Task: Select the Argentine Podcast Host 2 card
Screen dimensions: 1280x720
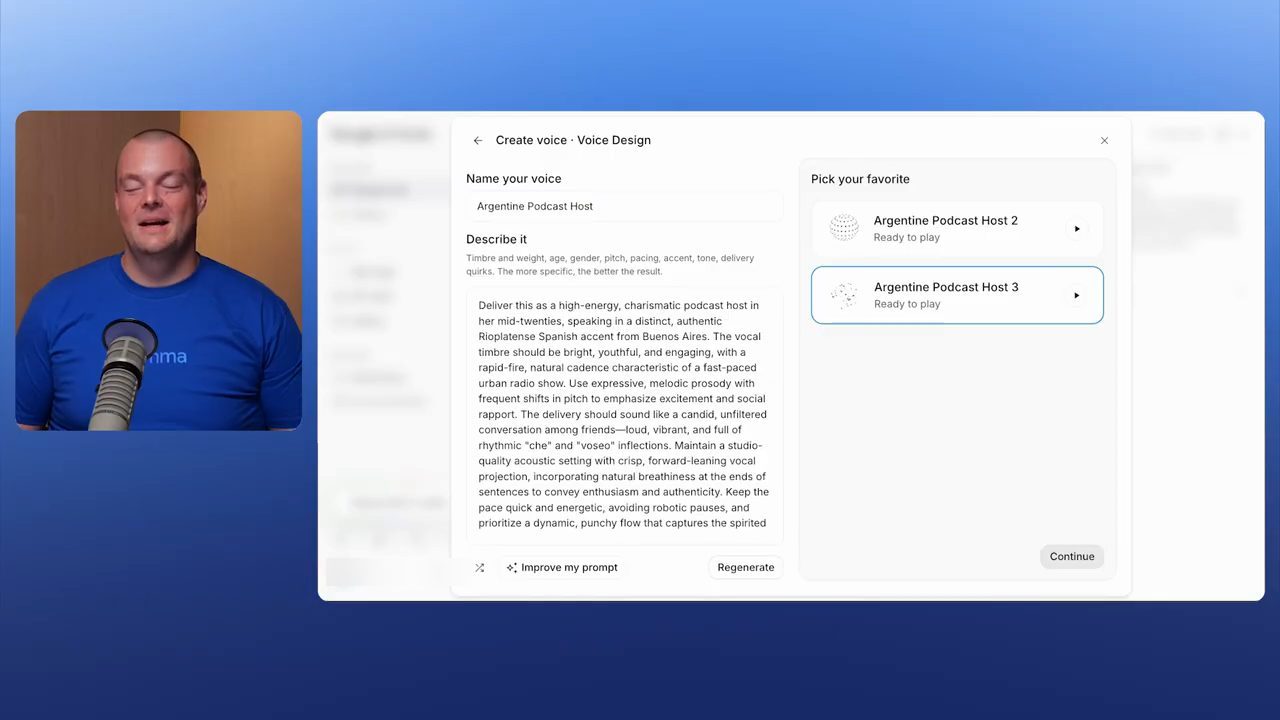Action: pos(957,229)
